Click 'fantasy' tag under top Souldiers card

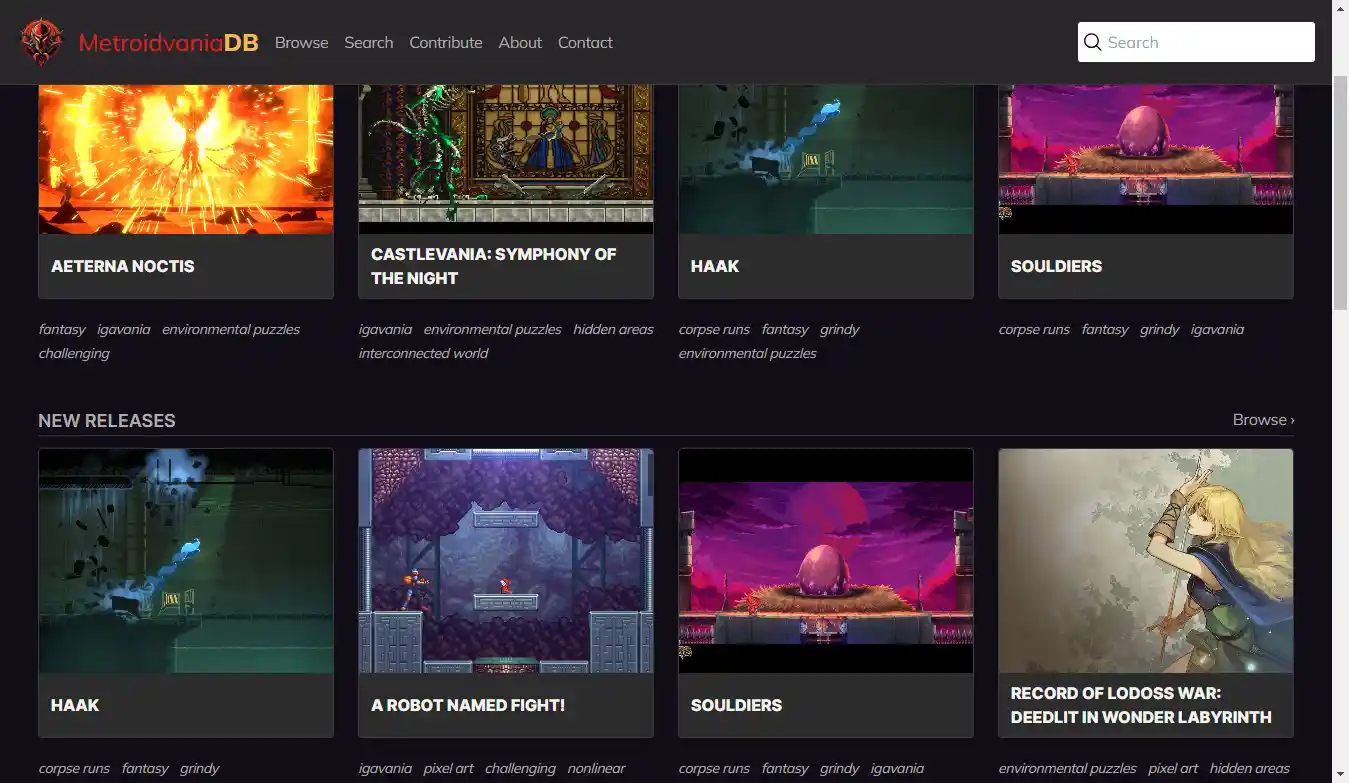(1105, 329)
